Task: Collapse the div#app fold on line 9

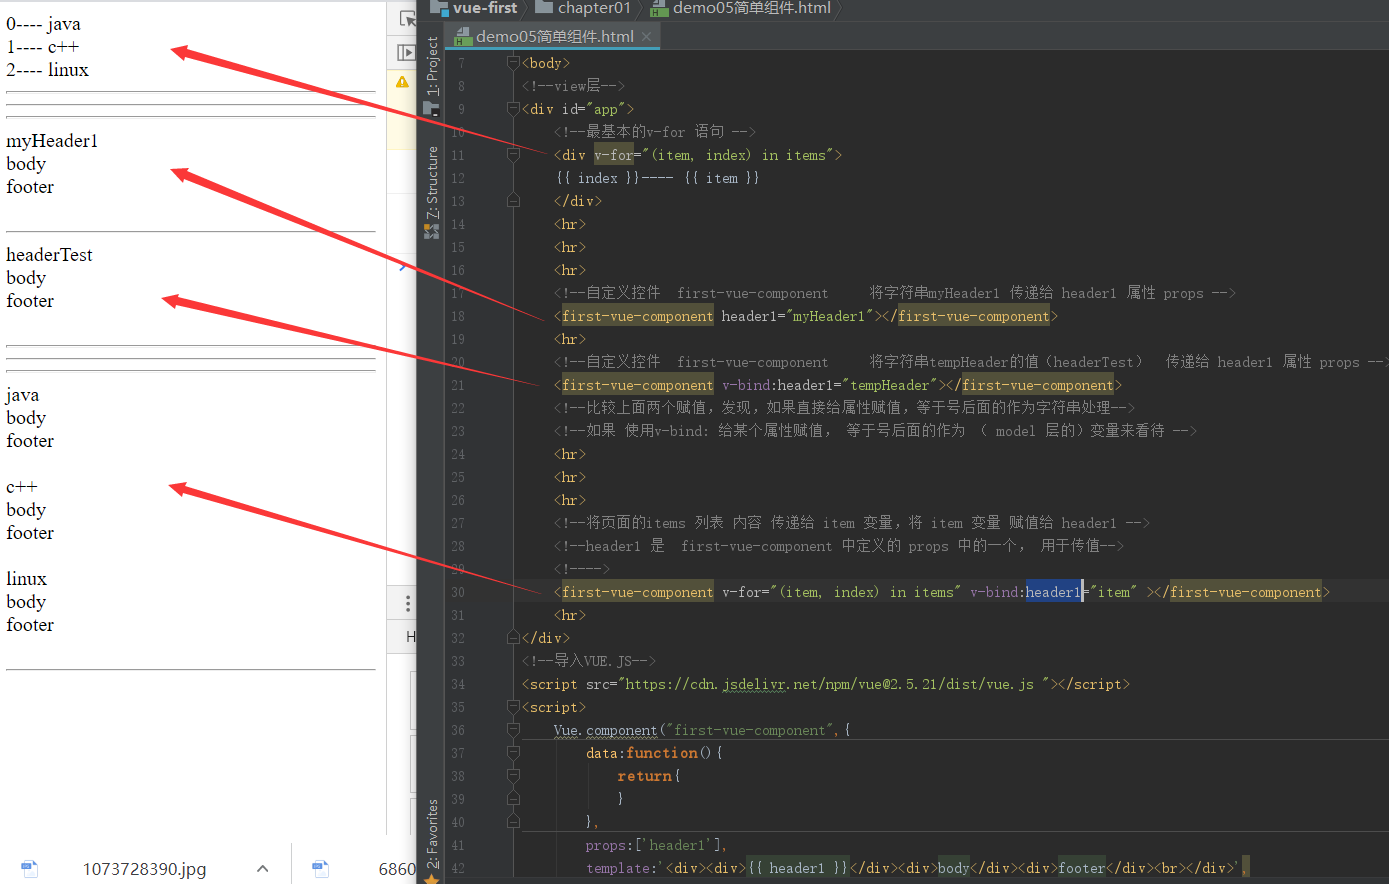Action: click(513, 109)
